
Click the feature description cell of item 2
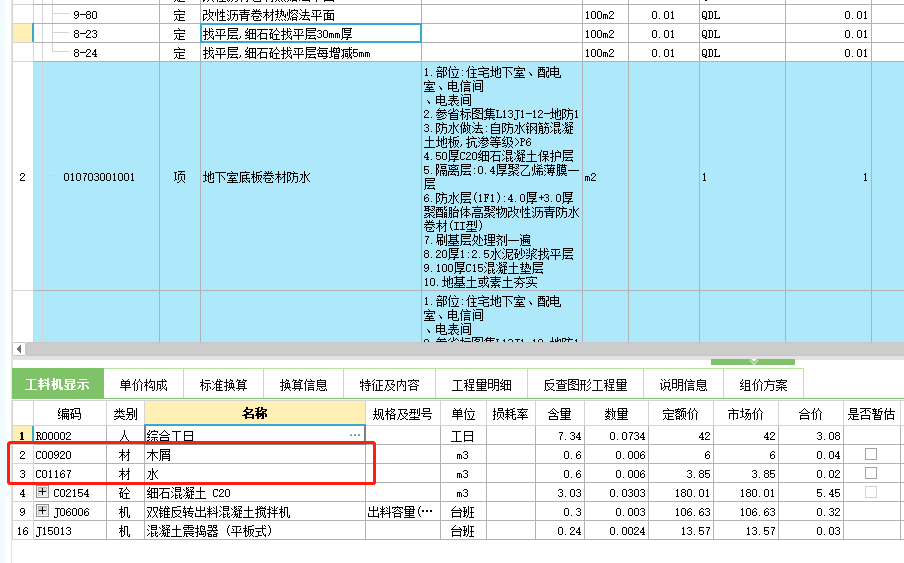click(x=502, y=177)
